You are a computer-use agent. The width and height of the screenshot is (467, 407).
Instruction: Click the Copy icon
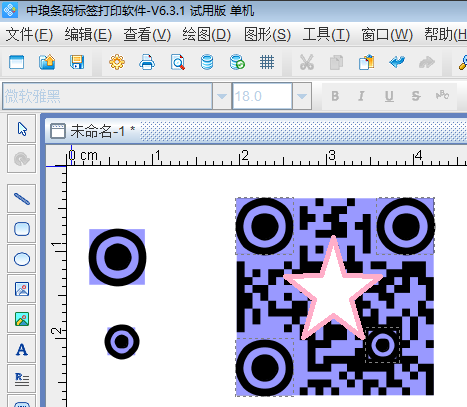click(x=336, y=63)
